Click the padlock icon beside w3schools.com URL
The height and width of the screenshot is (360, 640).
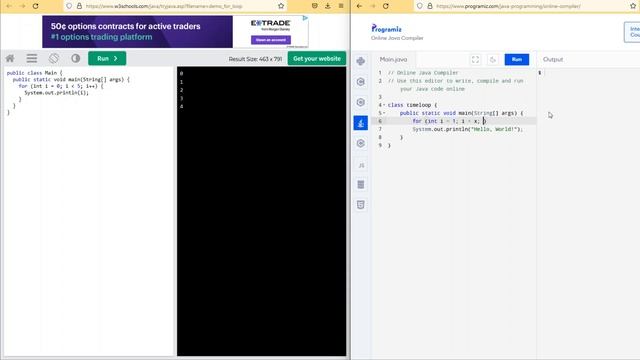pyautogui.click(x=79, y=6)
